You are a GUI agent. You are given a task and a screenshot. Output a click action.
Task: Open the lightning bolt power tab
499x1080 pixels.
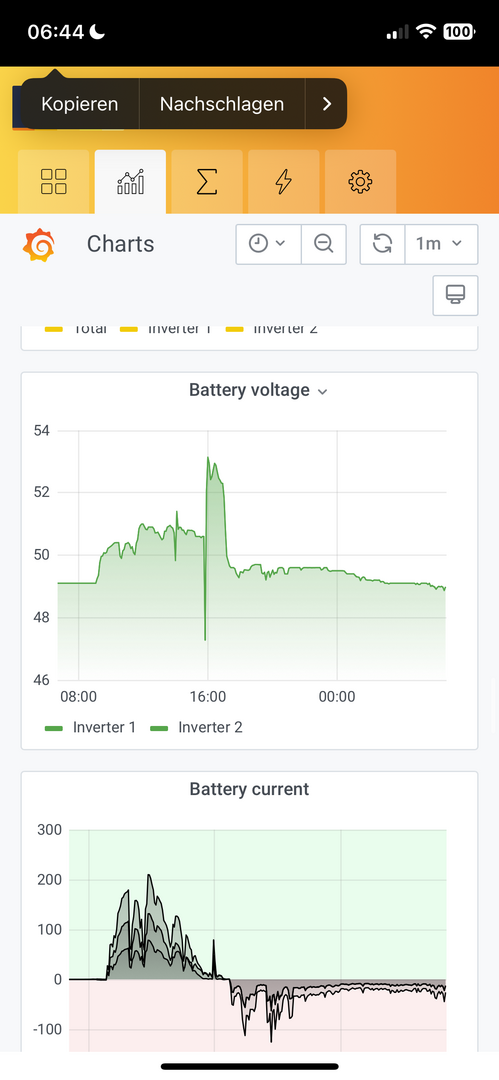pyautogui.click(x=283, y=182)
